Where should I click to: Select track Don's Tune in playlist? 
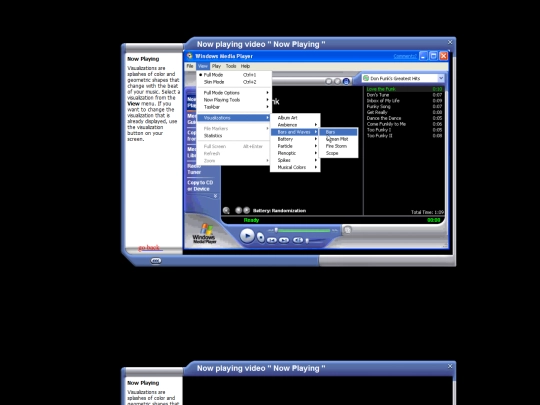click(404, 95)
